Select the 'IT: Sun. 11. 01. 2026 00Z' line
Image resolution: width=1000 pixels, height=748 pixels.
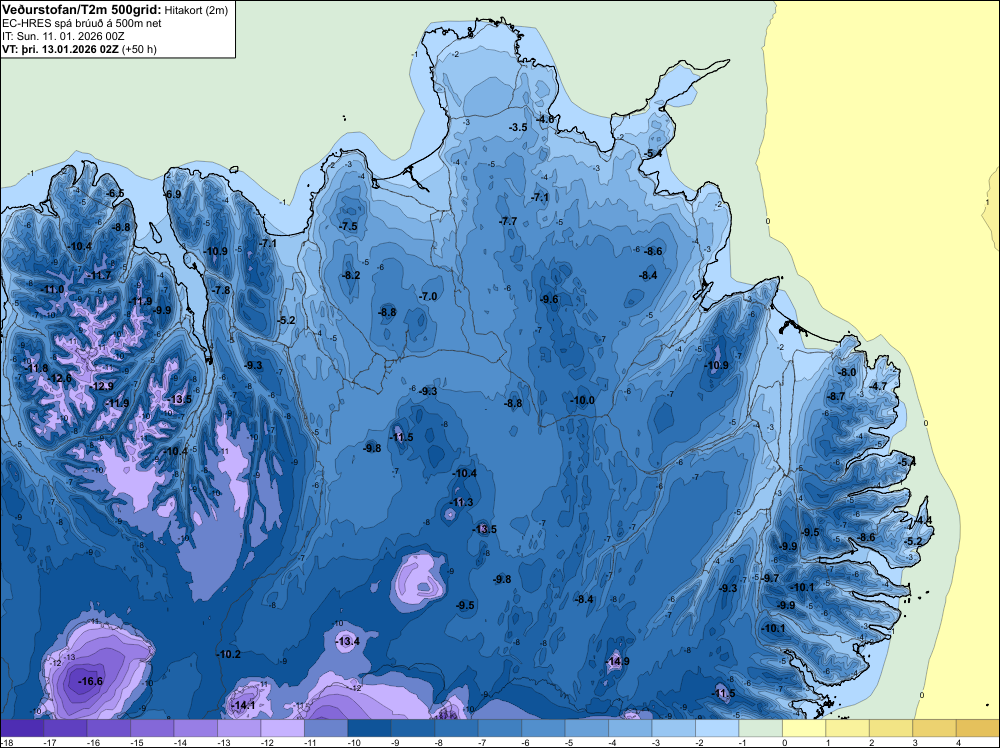tap(63, 36)
